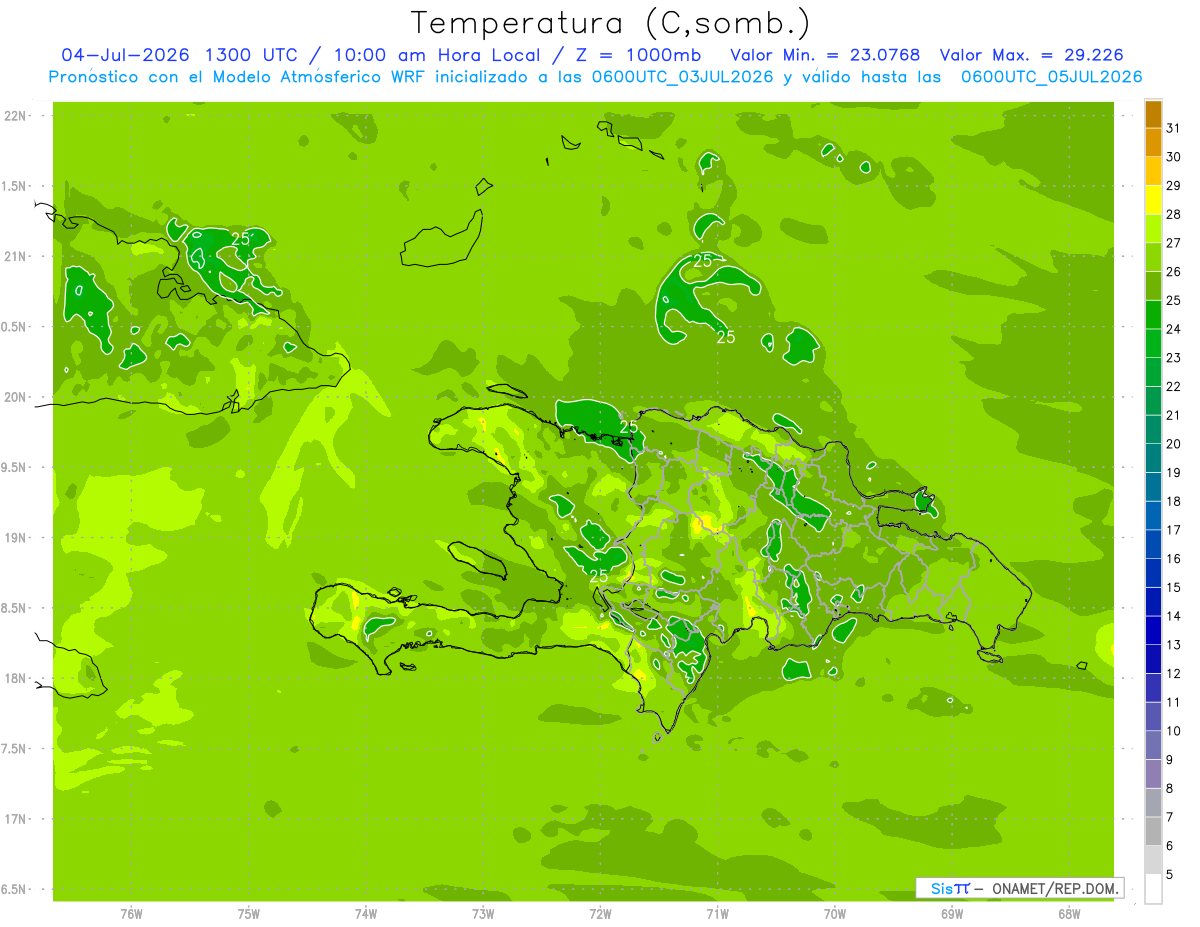Screen dimensions: 1200x927
Task: Click the 'SisTT - ONAMET/REP.DOM.' credit label
Action: point(1019,888)
